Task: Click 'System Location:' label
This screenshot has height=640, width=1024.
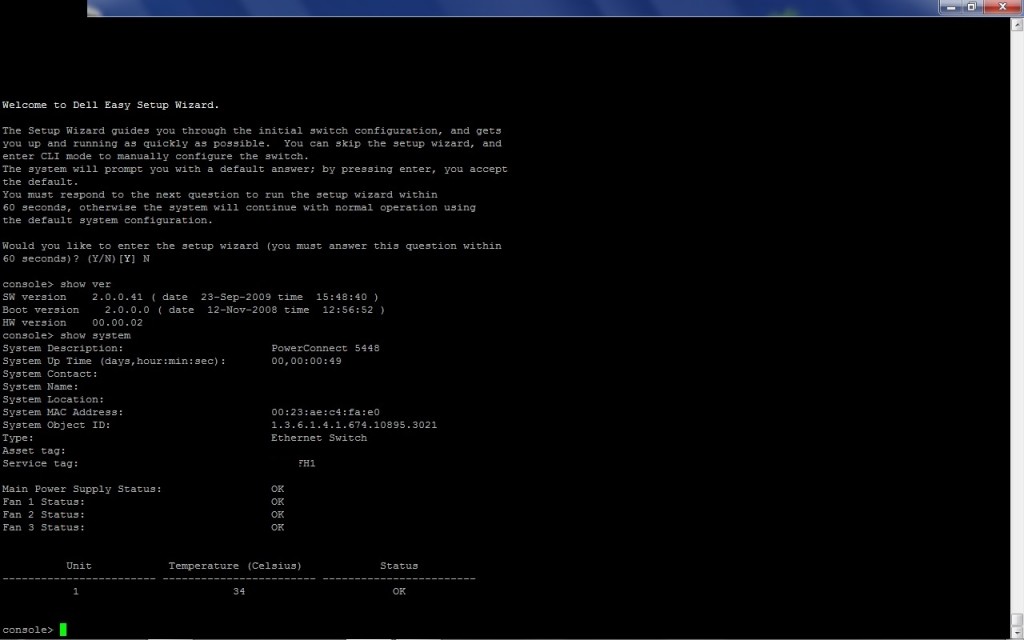Action: click(53, 400)
